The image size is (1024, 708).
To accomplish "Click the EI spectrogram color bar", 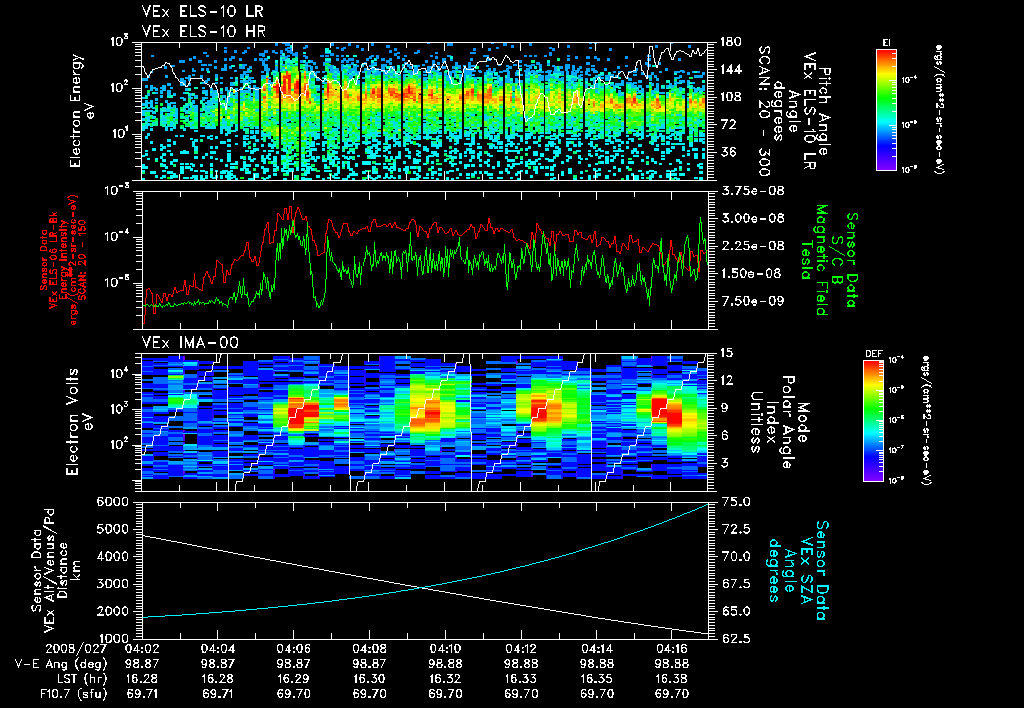I will [x=886, y=109].
